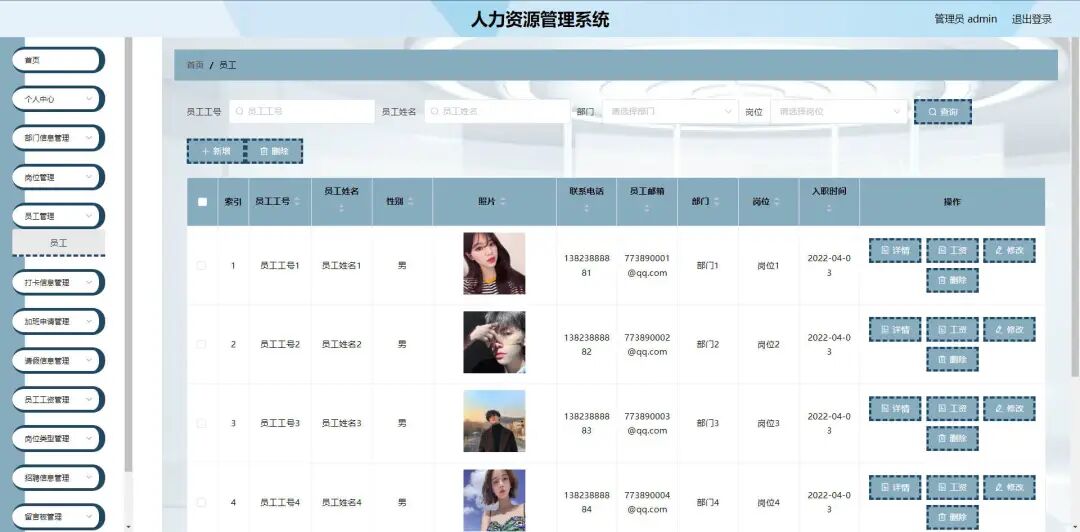The width and height of the screenshot is (1080, 532).
Task: Open the 首页 sidebar menu item
Action: [x=58, y=60]
